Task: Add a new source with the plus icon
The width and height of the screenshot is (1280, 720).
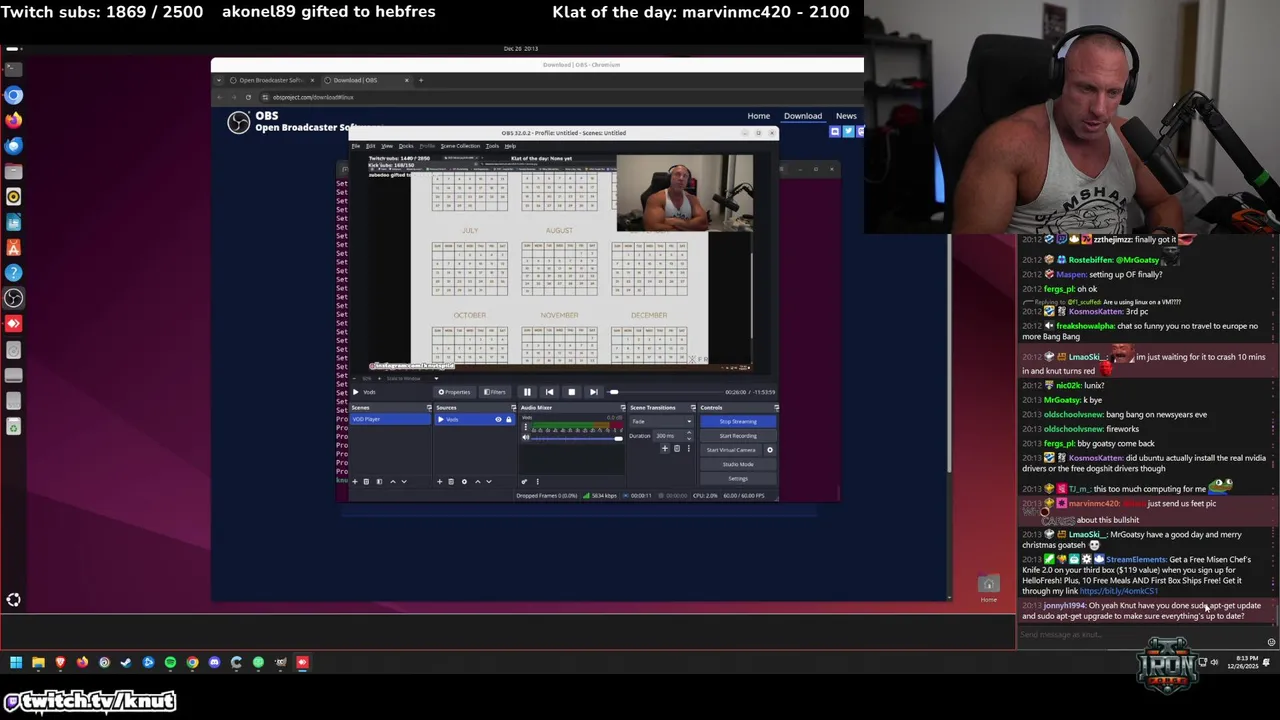Action: 440,482
